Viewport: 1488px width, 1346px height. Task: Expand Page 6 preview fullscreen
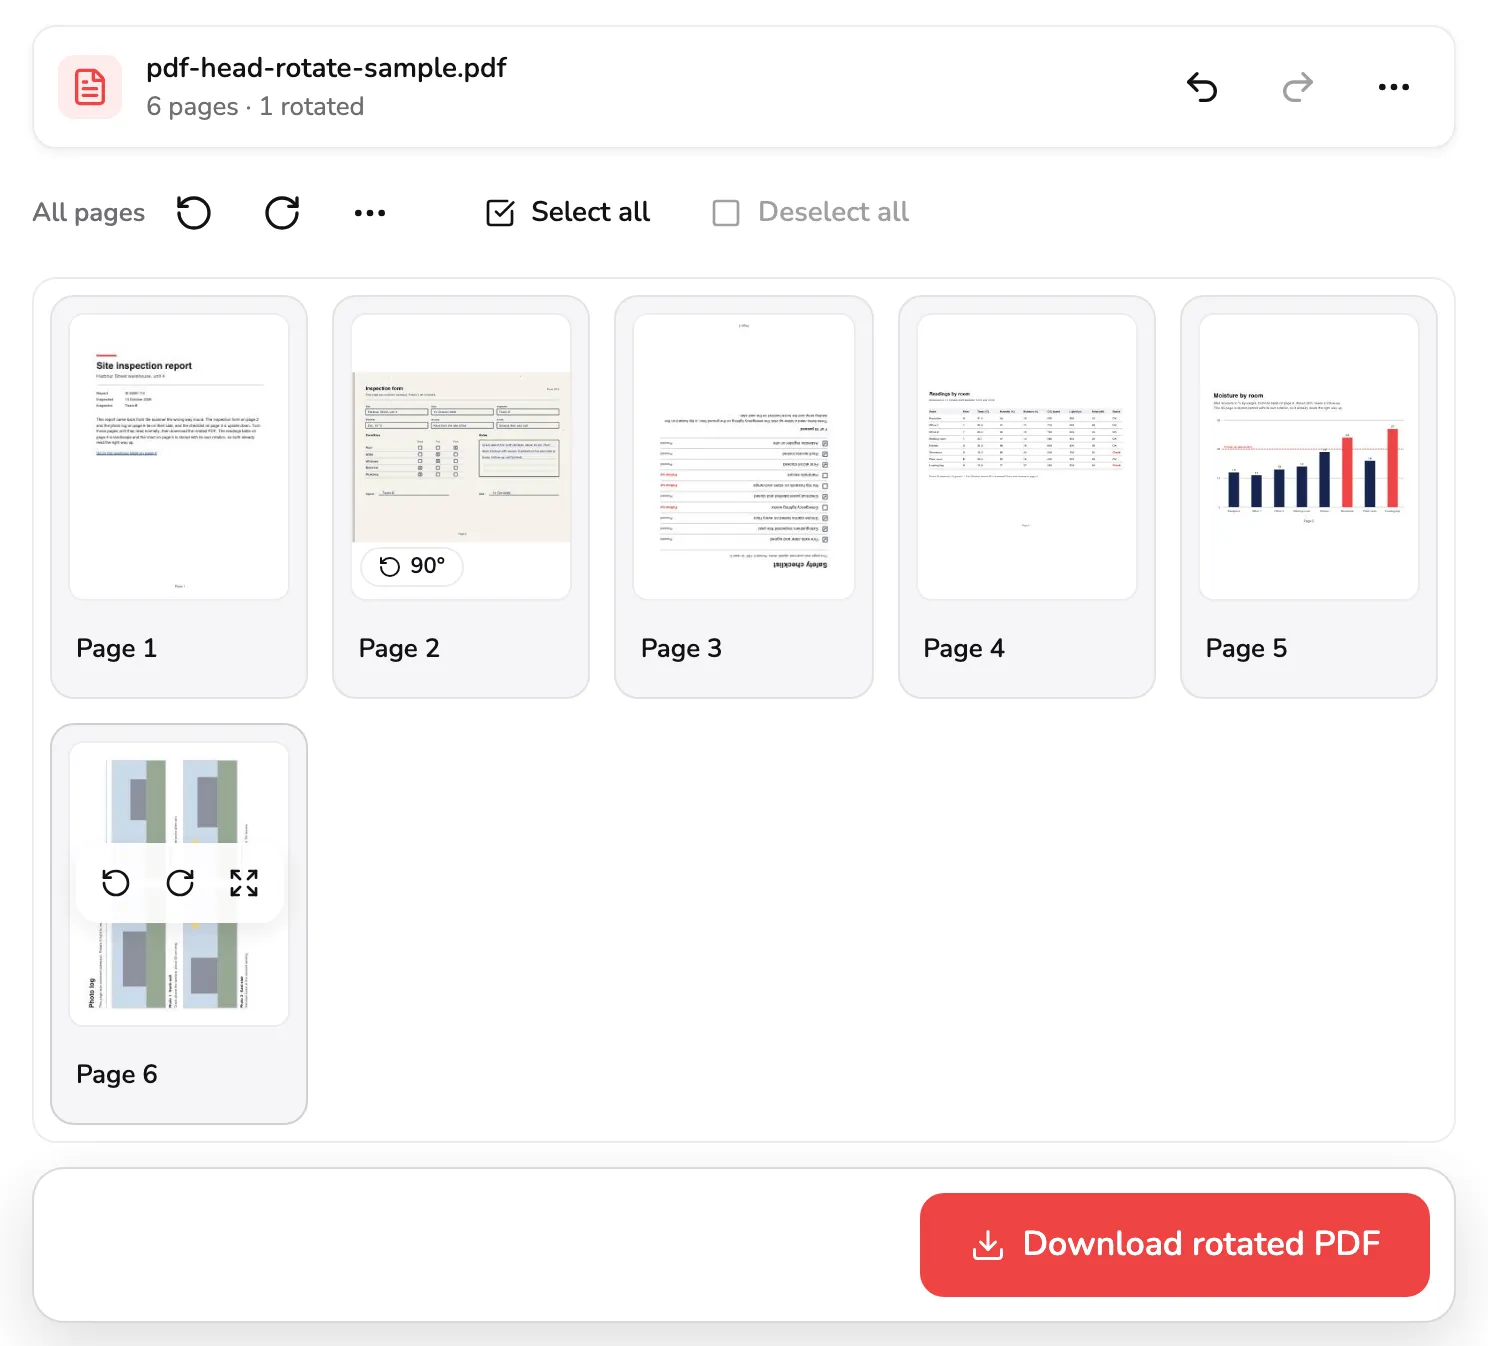pos(244,883)
